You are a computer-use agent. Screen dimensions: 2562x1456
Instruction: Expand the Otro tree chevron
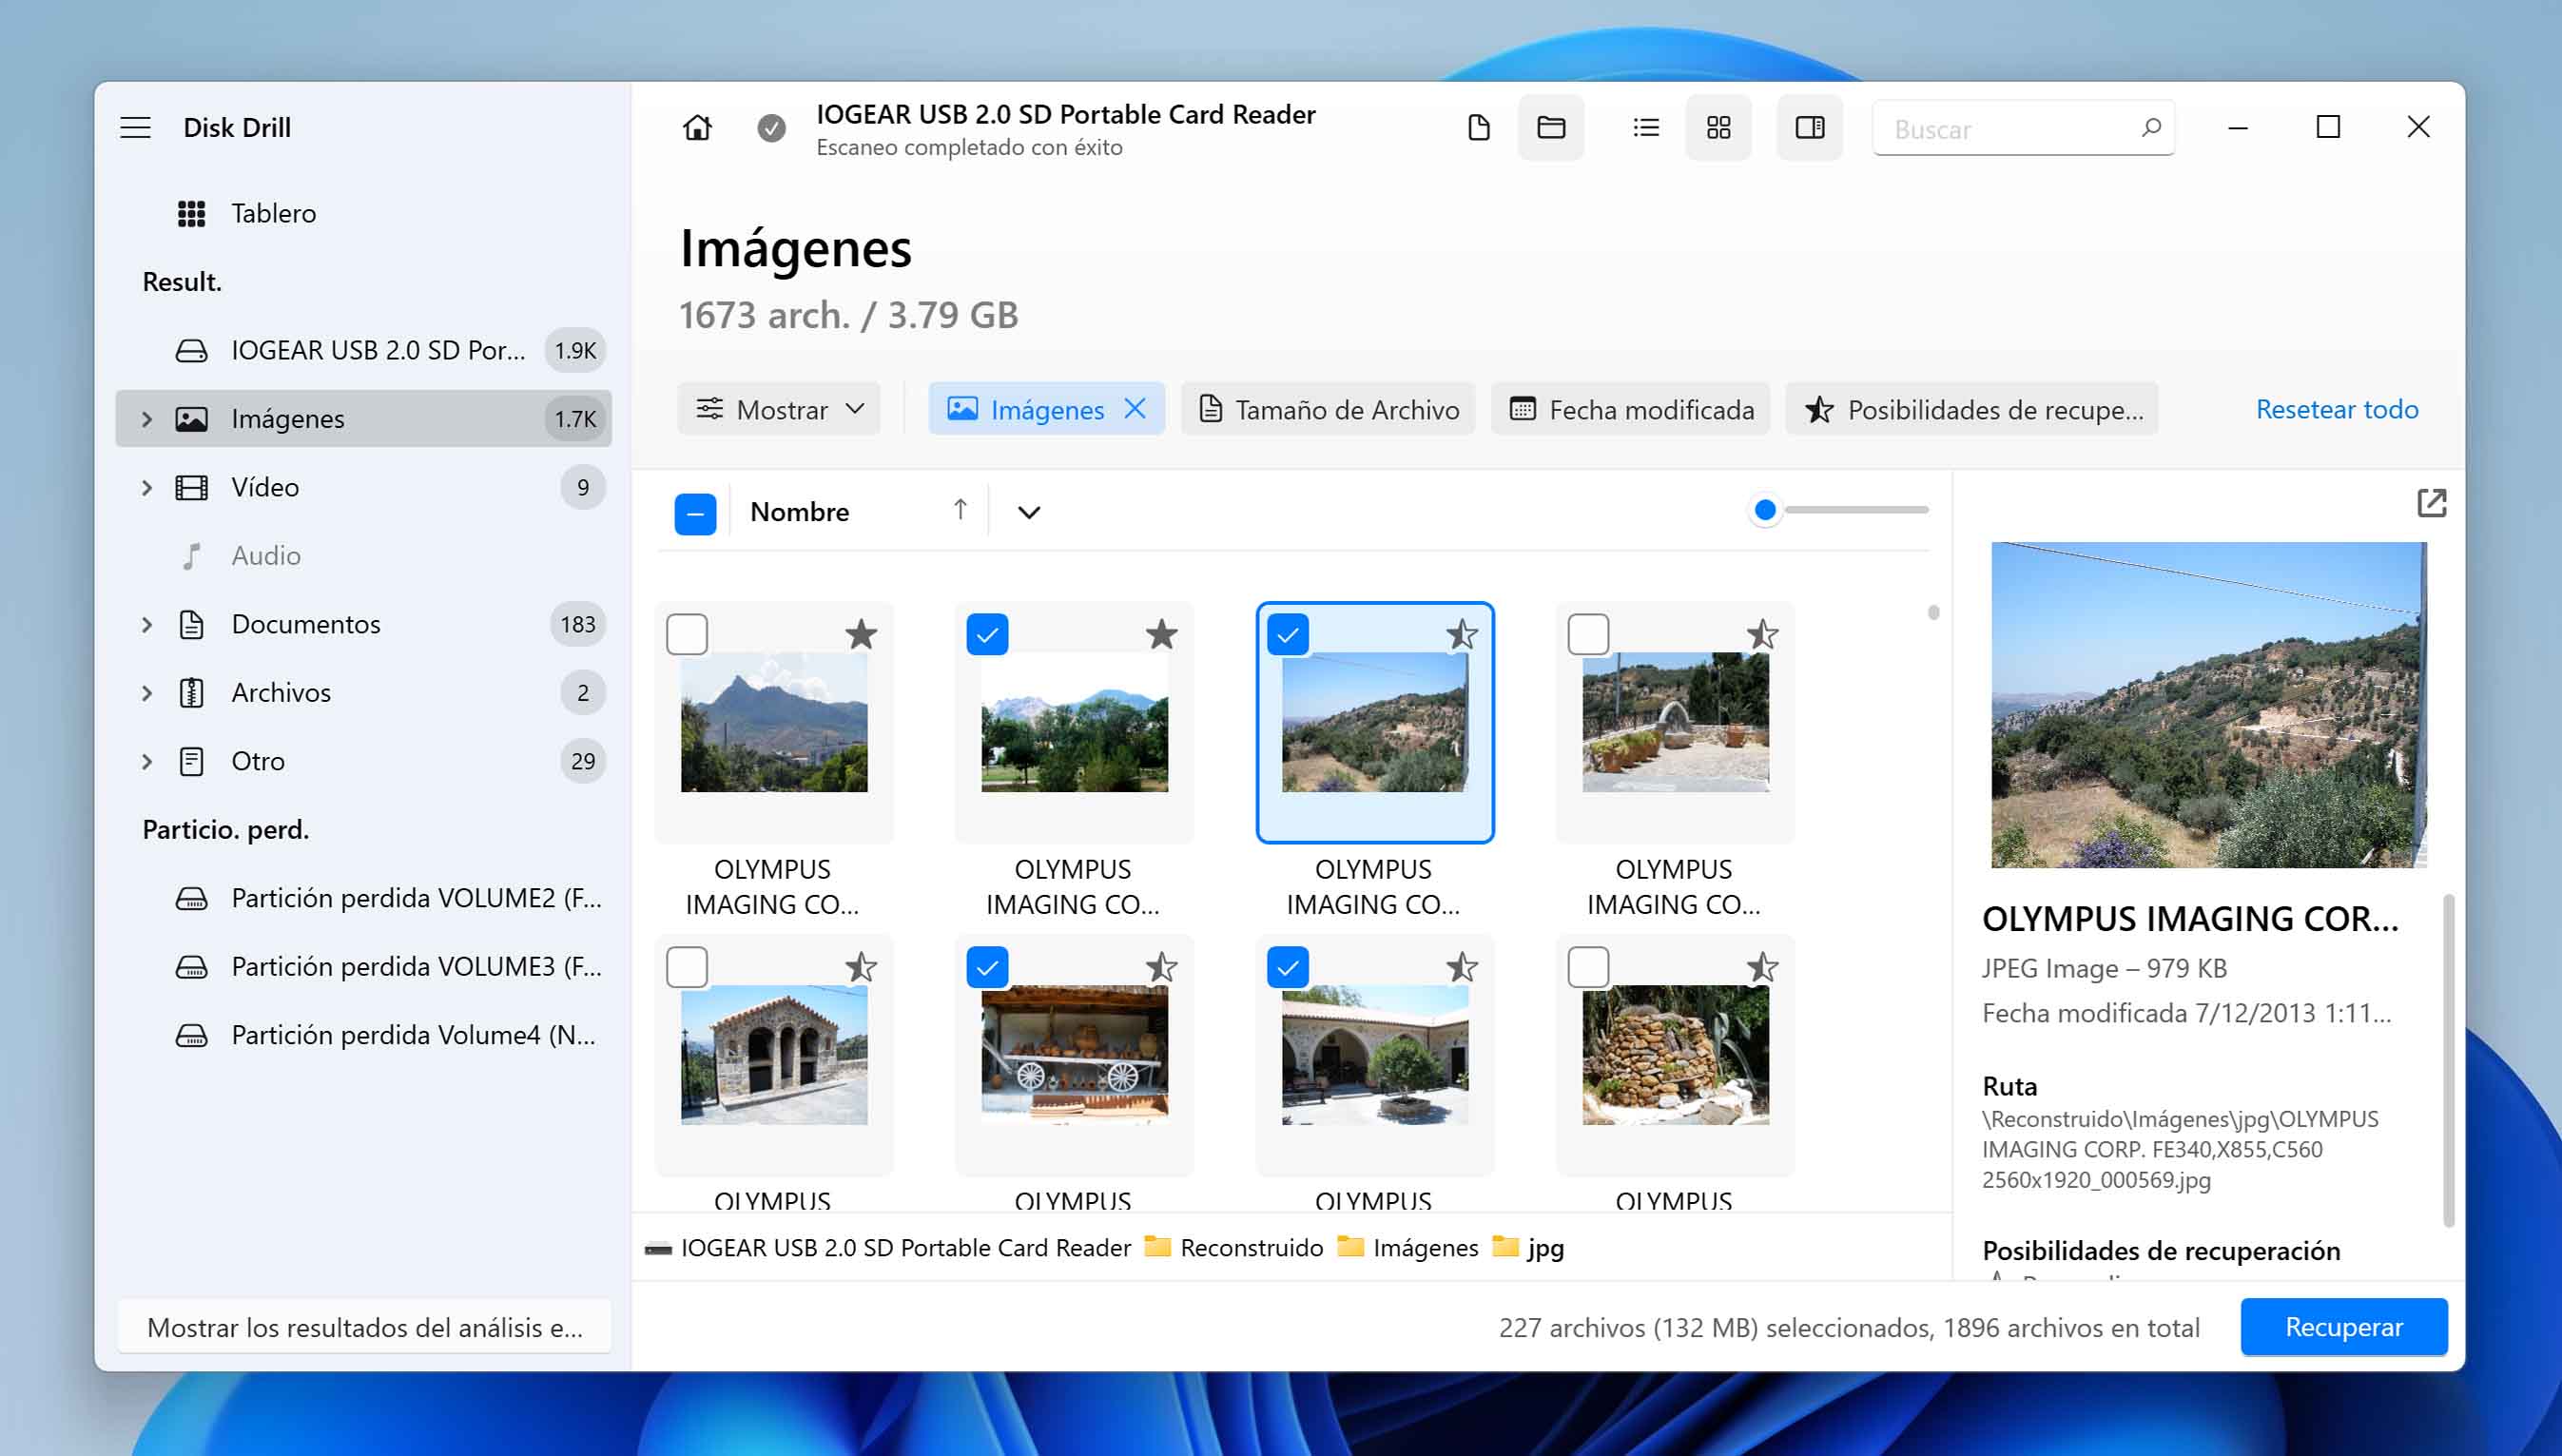(x=147, y=761)
